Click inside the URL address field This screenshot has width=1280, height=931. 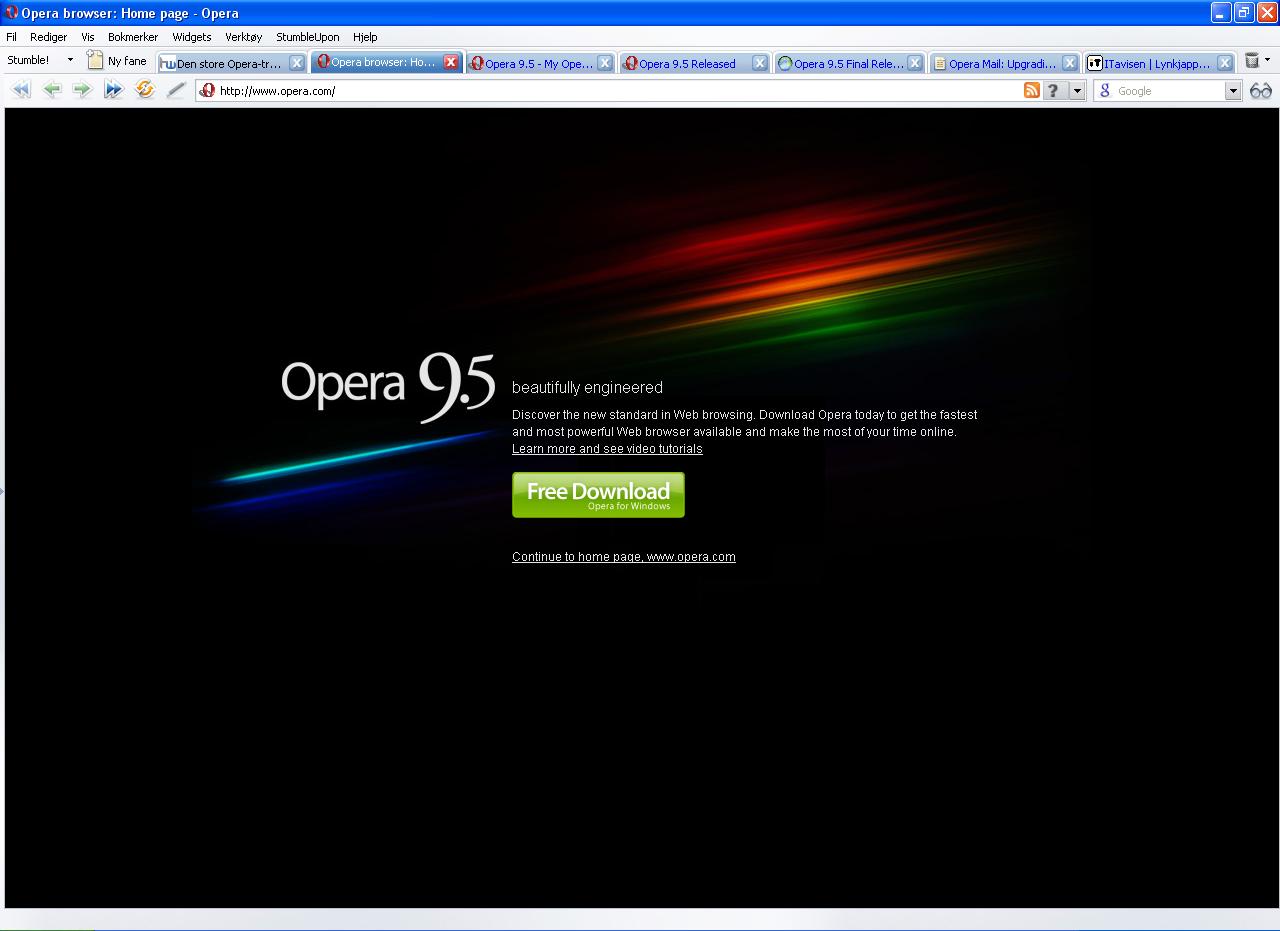tap(620, 91)
